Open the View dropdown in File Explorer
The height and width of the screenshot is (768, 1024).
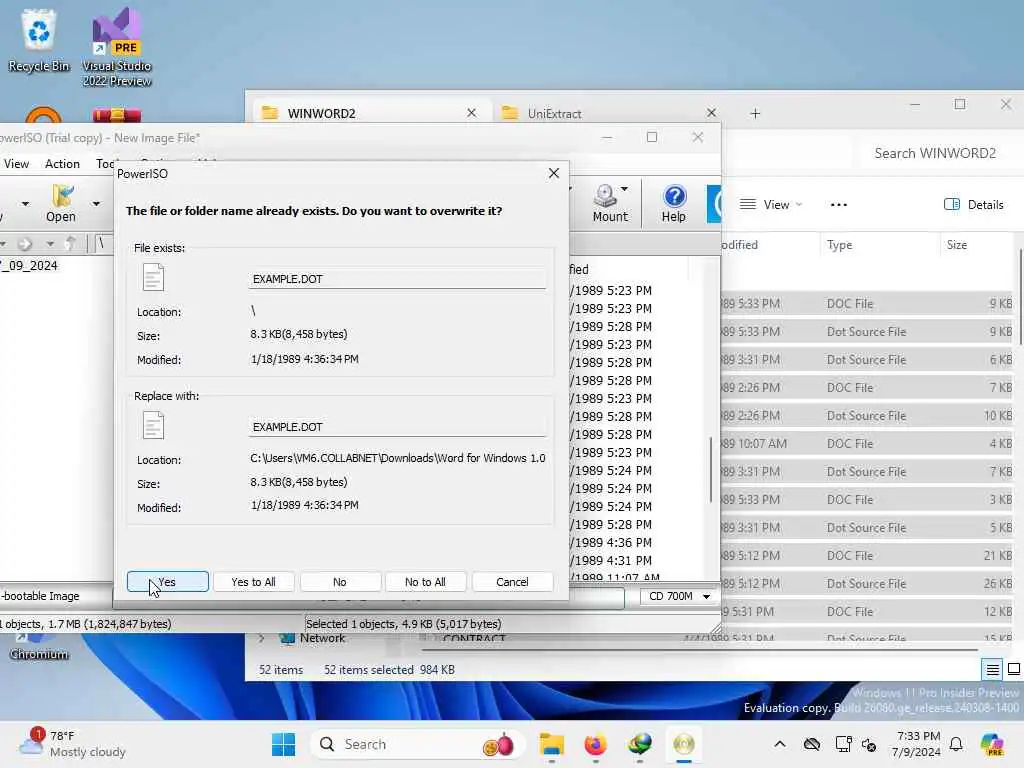tap(771, 204)
